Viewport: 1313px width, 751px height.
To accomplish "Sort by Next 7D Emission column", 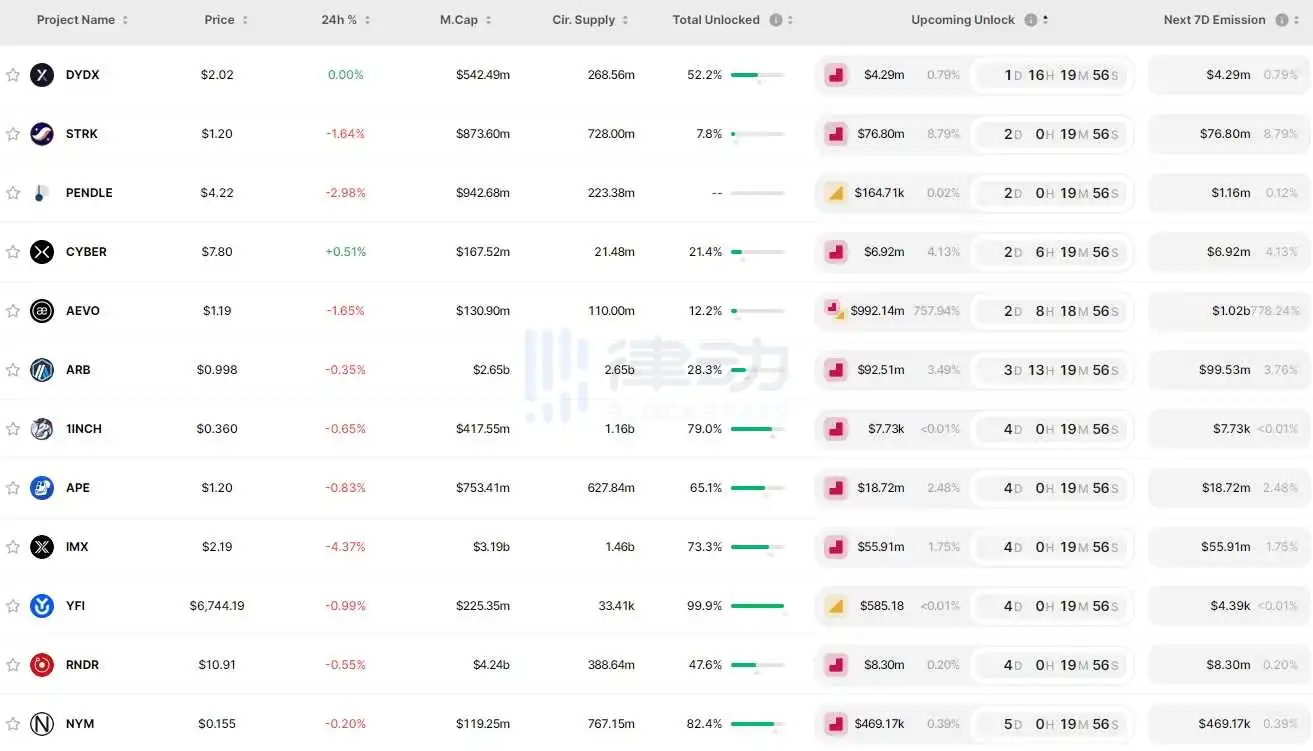I will click(1232, 20).
